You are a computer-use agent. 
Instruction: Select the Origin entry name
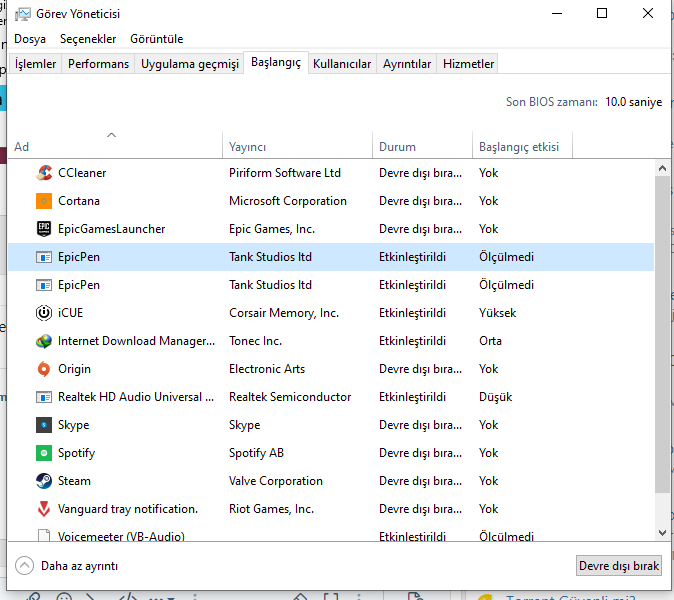click(74, 369)
